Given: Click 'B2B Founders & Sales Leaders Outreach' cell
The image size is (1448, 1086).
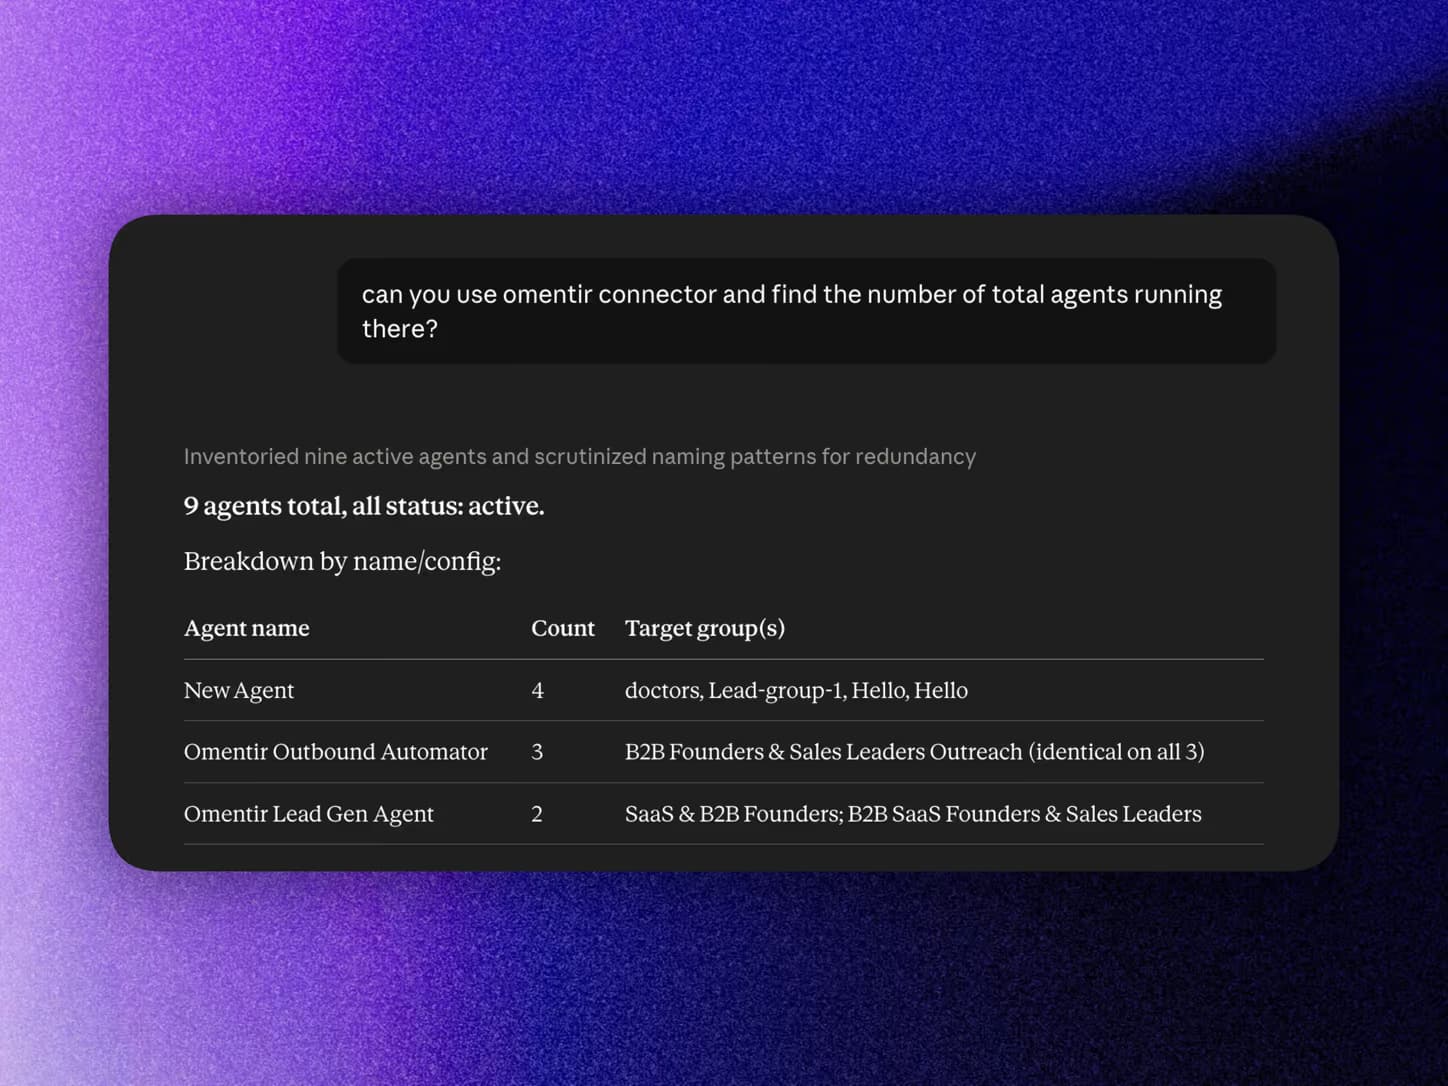Looking at the screenshot, I should pos(915,752).
